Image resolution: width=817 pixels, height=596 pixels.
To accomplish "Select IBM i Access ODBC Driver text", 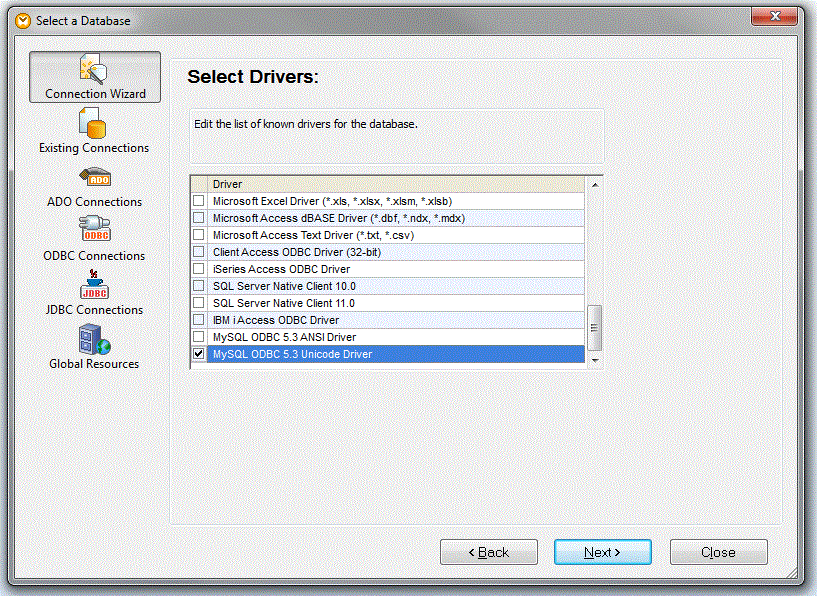I will pyautogui.click(x=276, y=320).
